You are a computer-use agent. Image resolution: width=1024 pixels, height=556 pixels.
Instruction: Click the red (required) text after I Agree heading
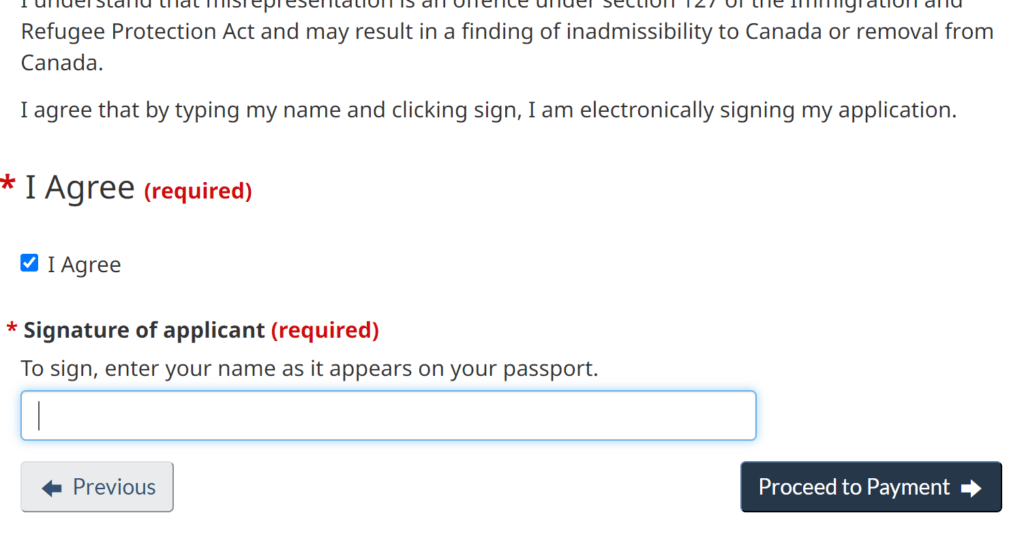198,191
